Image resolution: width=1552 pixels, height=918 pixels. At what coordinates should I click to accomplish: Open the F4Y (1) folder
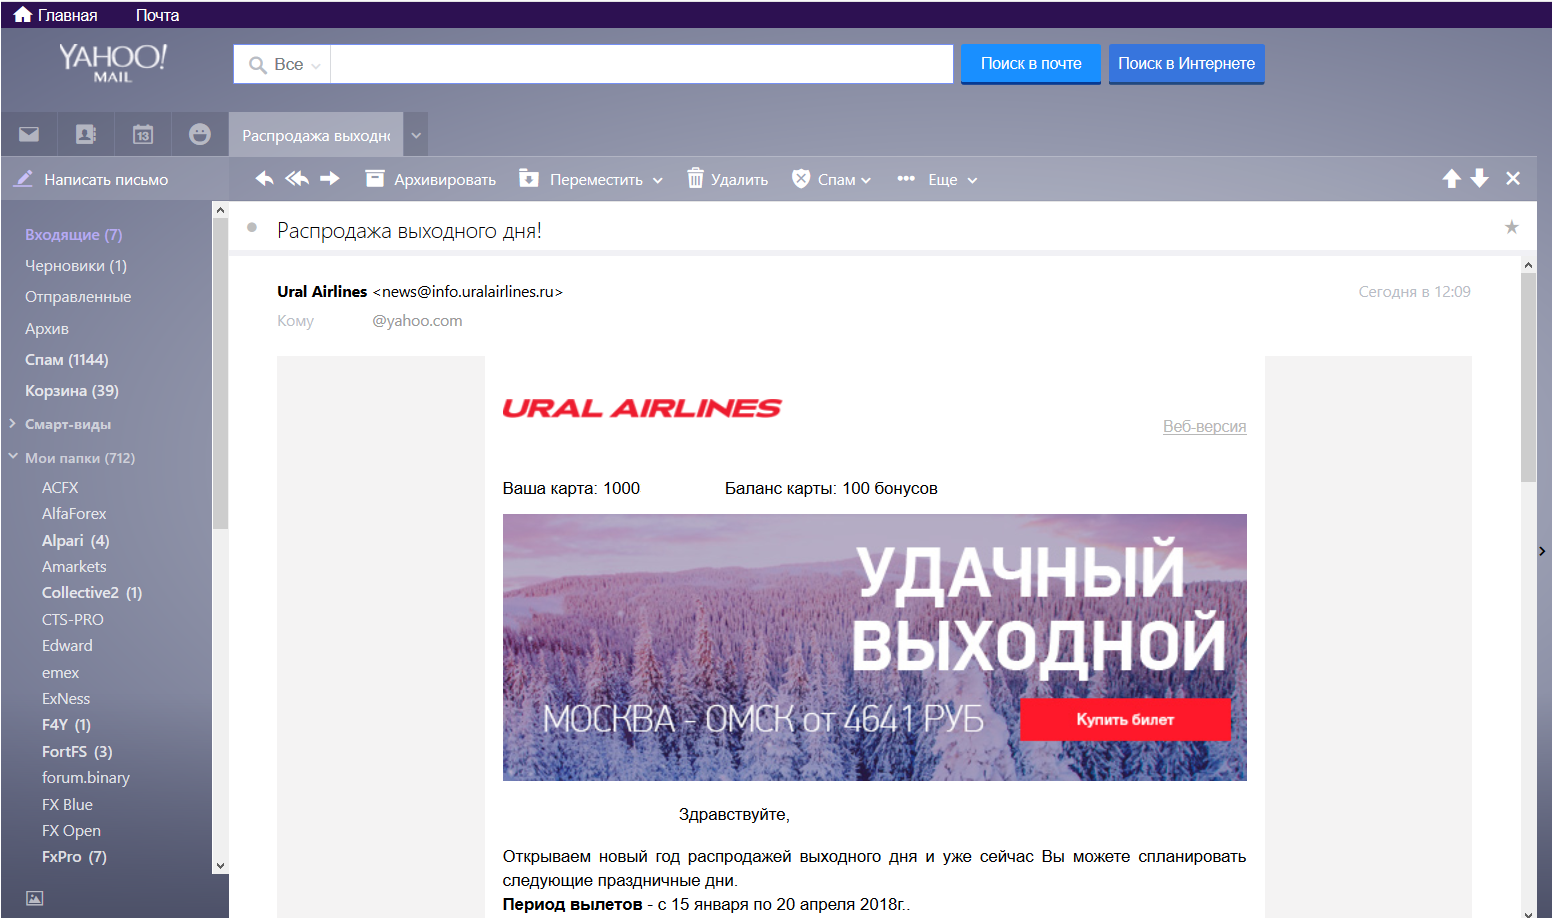click(66, 725)
